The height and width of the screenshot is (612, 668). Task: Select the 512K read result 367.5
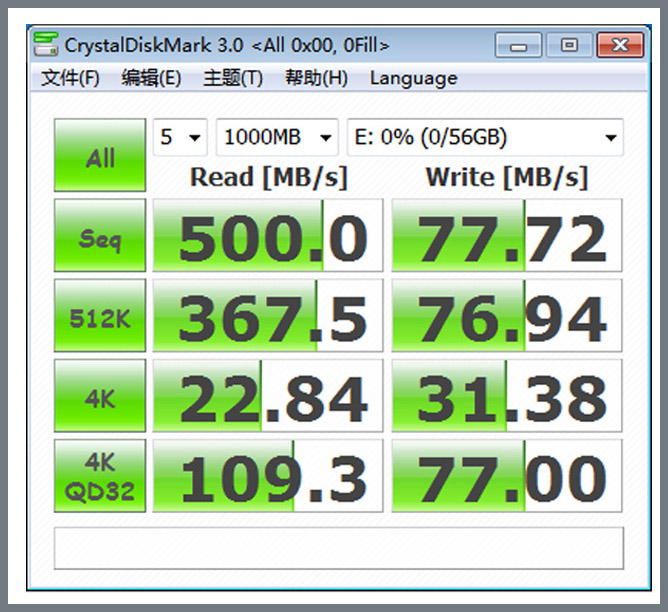(268, 316)
